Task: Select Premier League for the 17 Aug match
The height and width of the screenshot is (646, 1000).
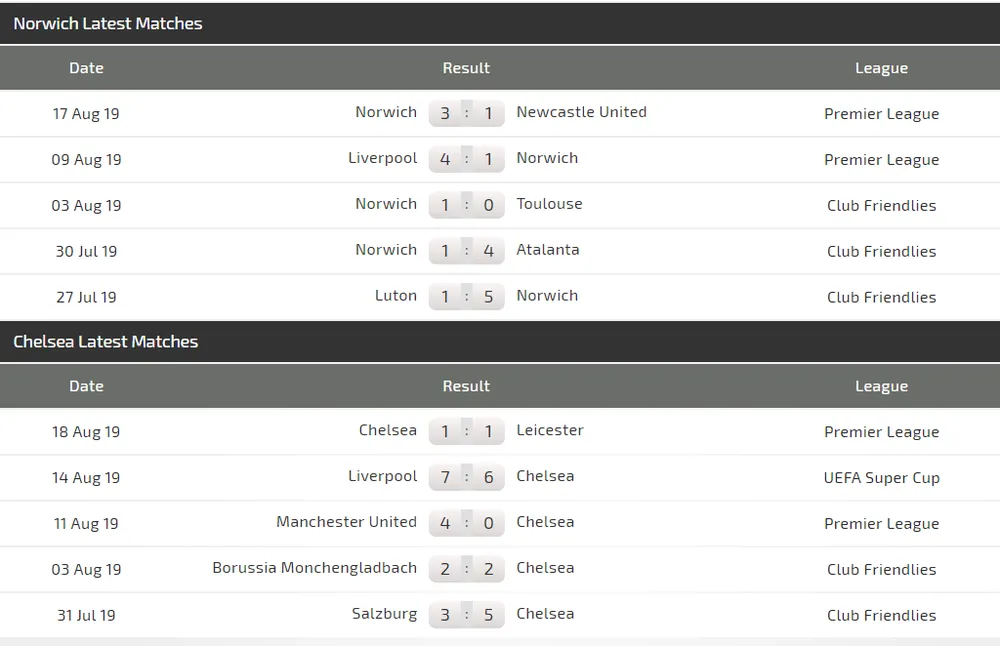Action: click(881, 114)
